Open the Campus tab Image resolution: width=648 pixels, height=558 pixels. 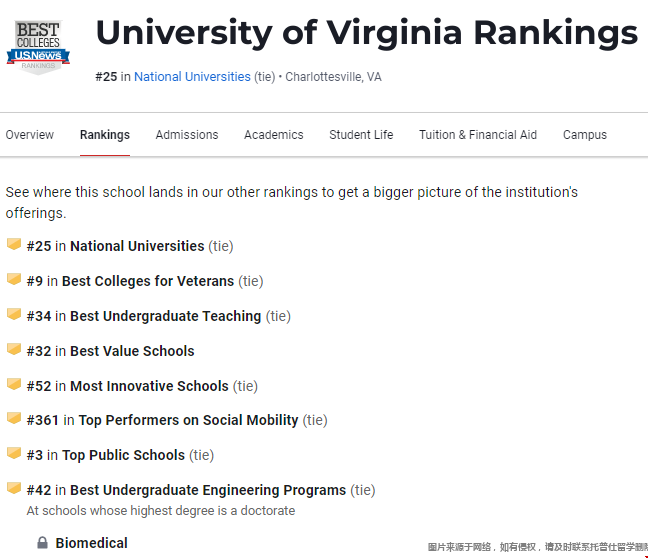tap(585, 135)
